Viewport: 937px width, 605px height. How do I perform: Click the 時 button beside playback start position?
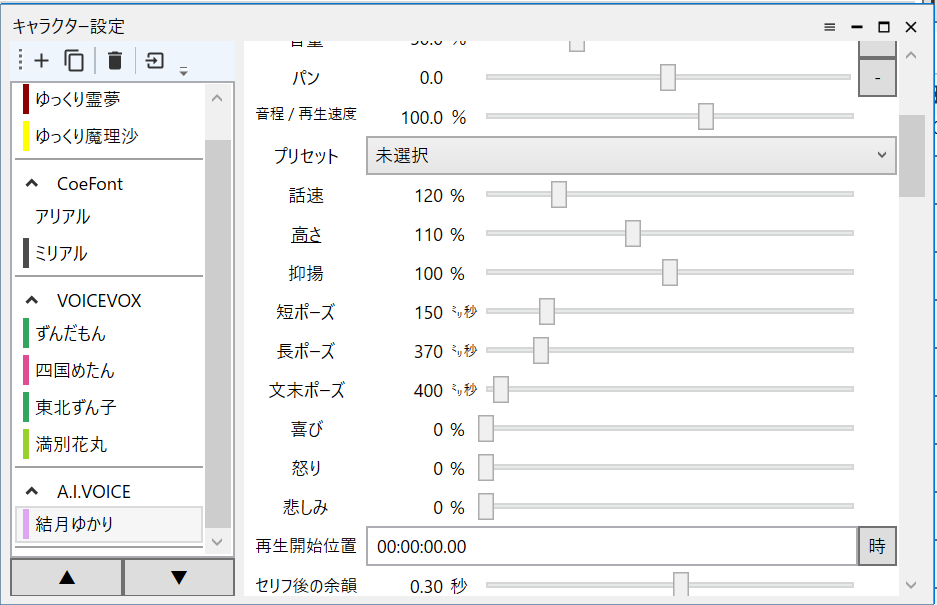pos(876,547)
